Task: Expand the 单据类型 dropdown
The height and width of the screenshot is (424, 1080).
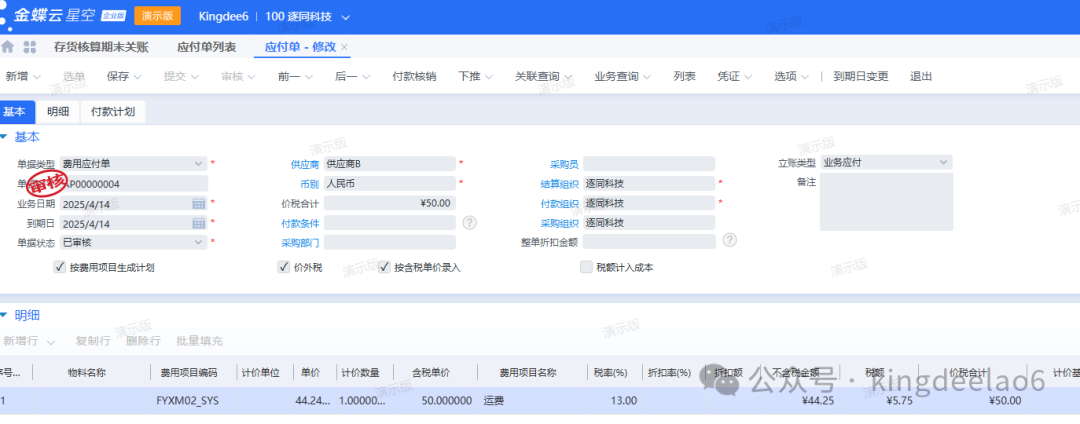Action: coord(198,163)
